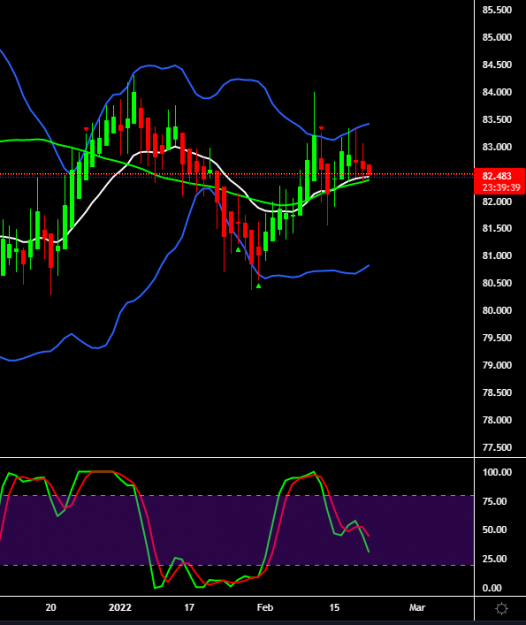Click the 84.000 price axis label
The width and height of the screenshot is (526, 625).
497,92
